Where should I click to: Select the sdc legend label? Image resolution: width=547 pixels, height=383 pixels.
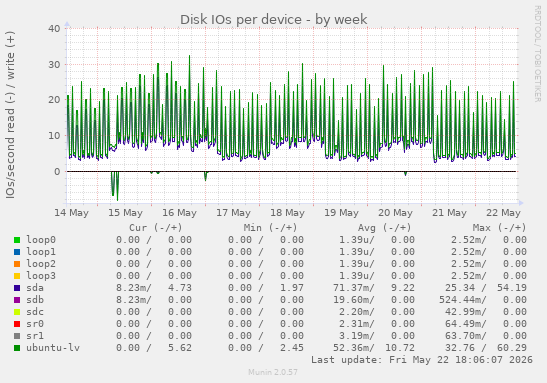click(35, 312)
